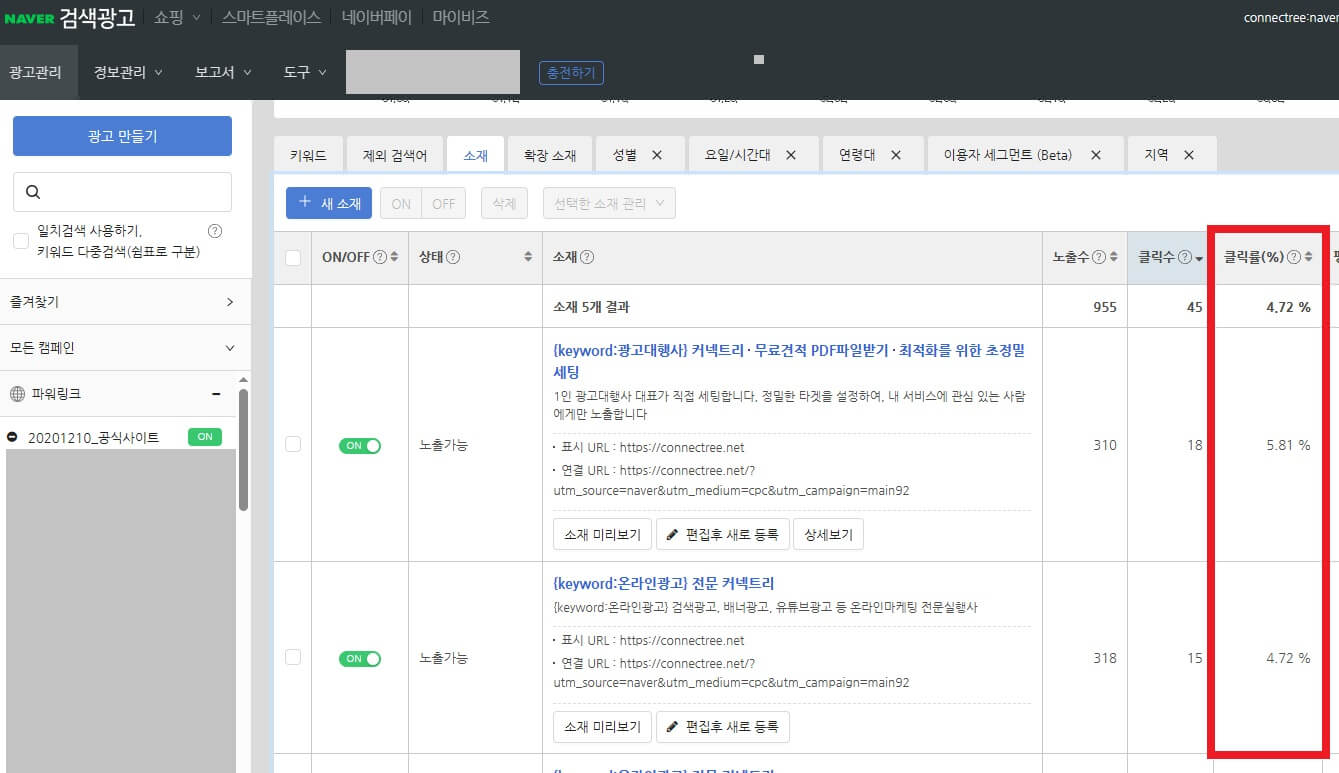
Task: Click 편집후 새로 등록 for 온라인광고 전문 ad
Action: point(723,727)
